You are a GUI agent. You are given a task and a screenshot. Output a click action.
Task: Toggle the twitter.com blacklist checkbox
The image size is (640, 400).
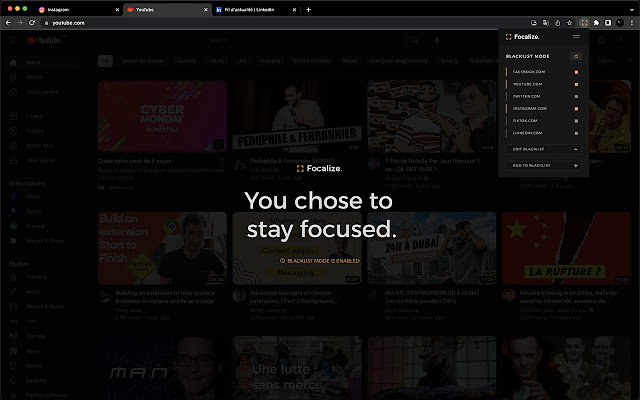(x=576, y=96)
